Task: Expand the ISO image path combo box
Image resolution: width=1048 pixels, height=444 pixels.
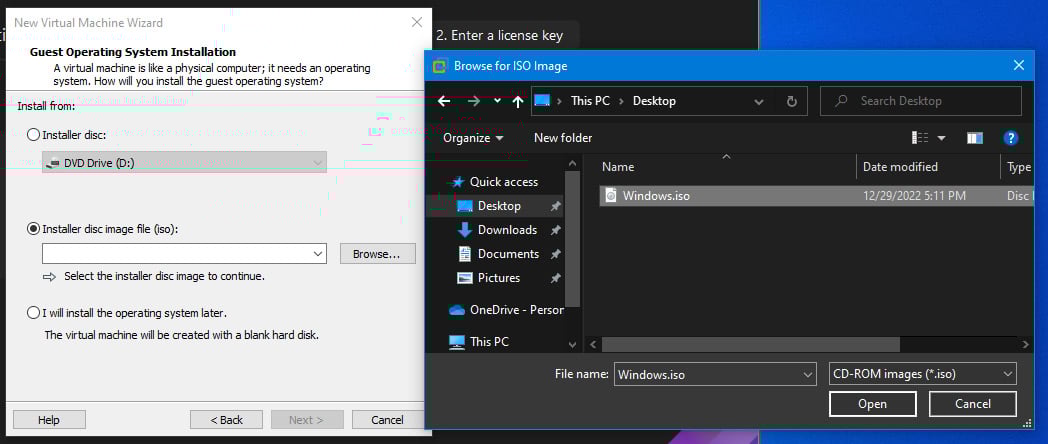Action: click(318, 254)
